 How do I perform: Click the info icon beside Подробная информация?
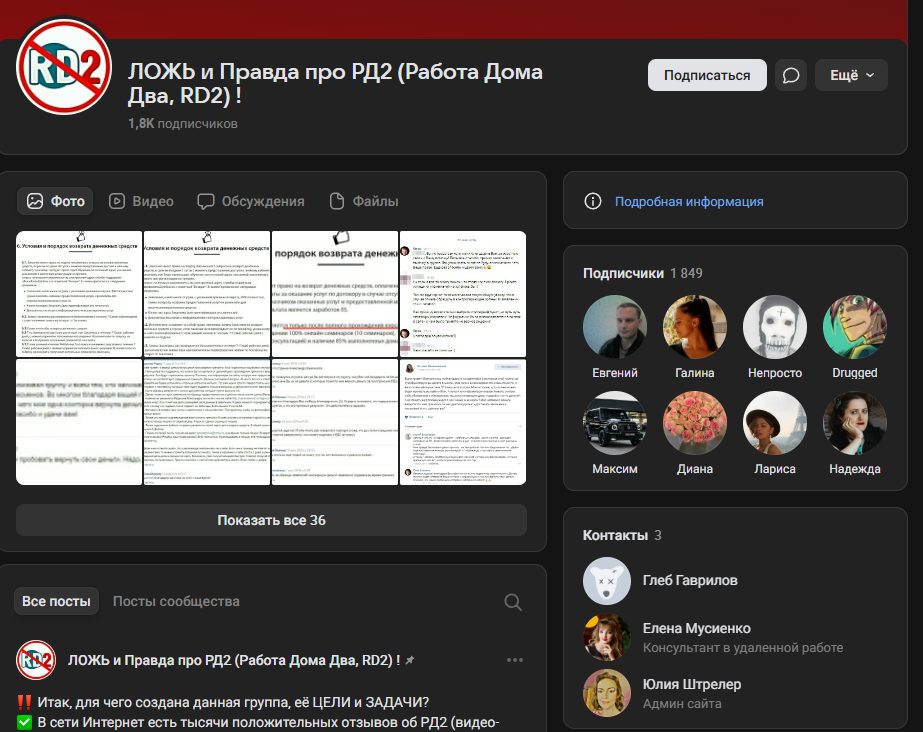coord(593,201)
